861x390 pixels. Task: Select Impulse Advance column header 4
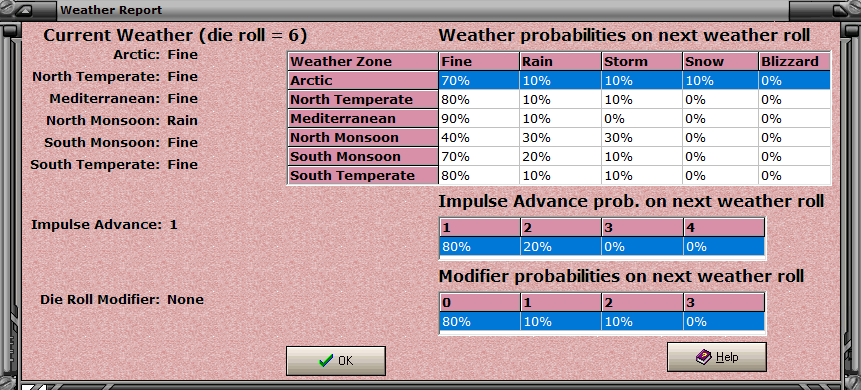tap(724, 227)
